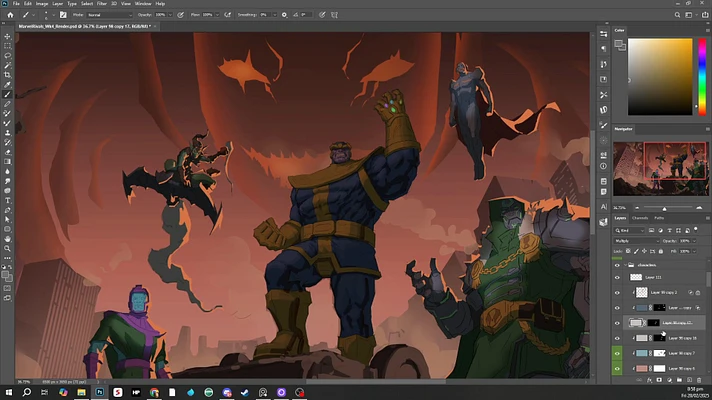Click the Navigator preview thumbnail
The image size is (712, 400).
point(661,168)
